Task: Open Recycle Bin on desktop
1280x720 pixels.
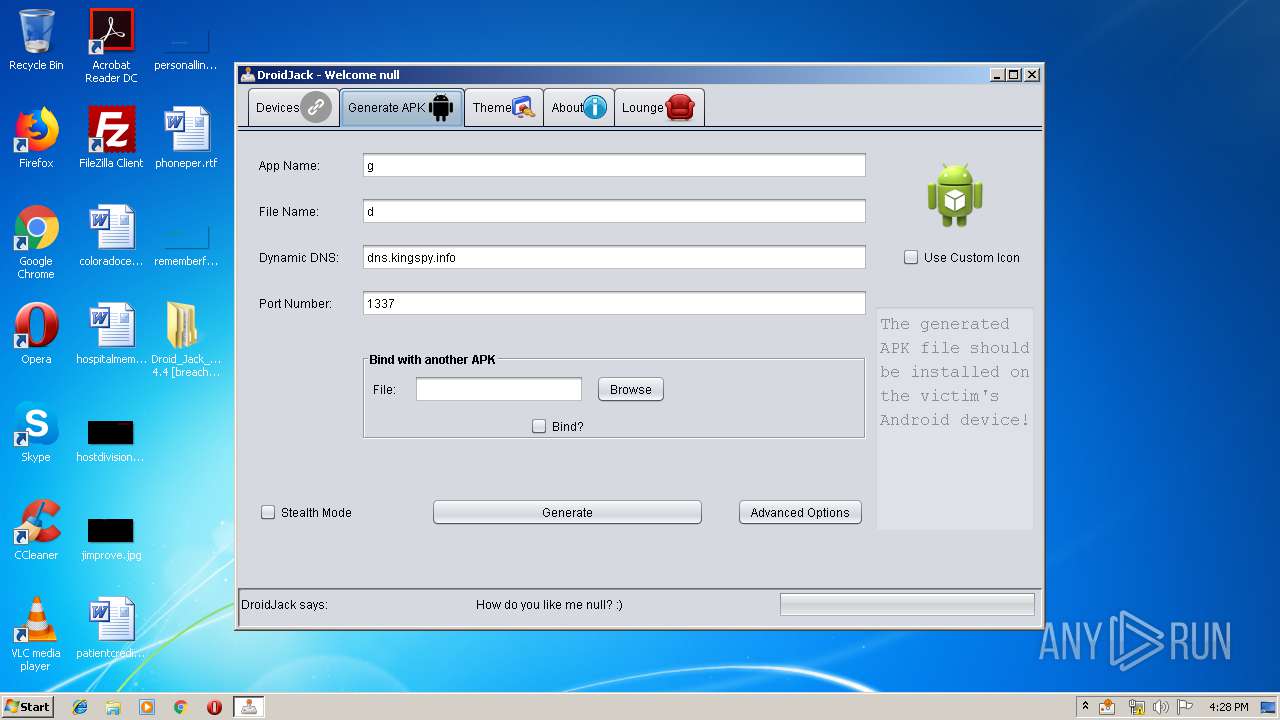Action: pos(36,40)
